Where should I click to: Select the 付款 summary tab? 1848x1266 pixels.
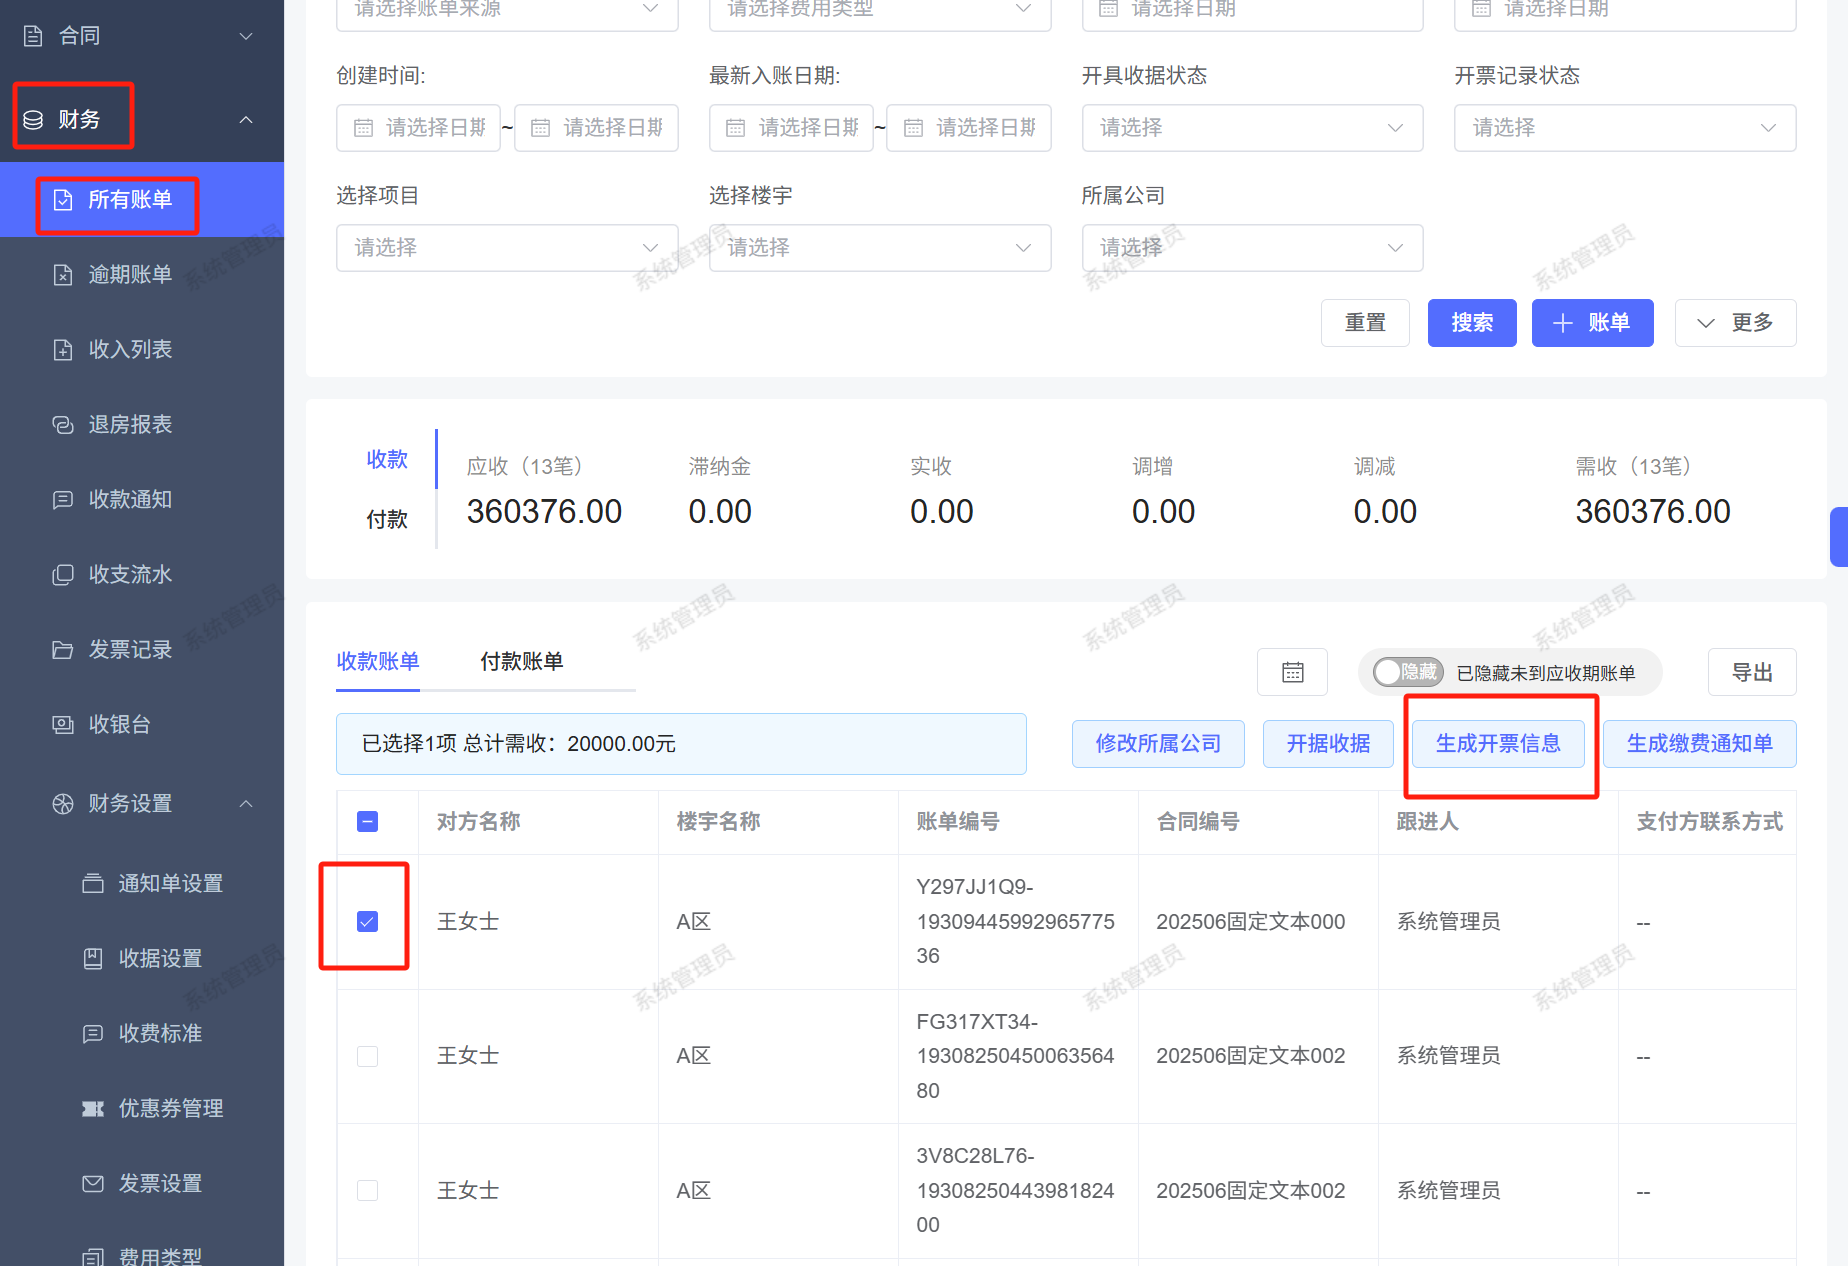[387, 519]
